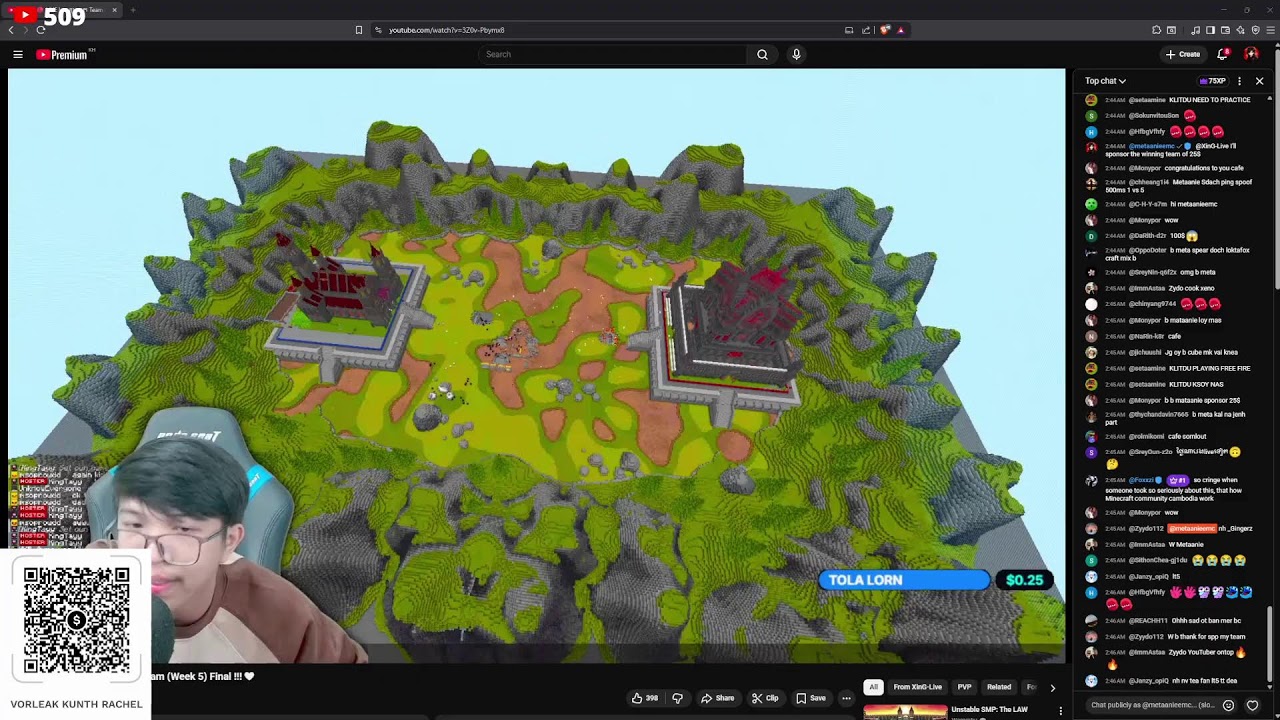Show next filter chips with arrow
Screen dimensions: 1280x720
[x=1052, y=687]
